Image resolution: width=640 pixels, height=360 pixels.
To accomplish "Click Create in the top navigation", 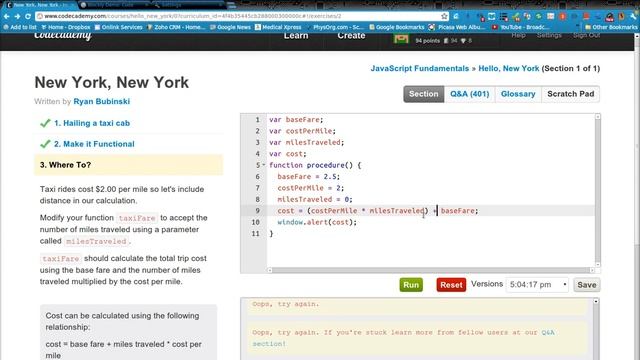I will click(x=351, y=36).
